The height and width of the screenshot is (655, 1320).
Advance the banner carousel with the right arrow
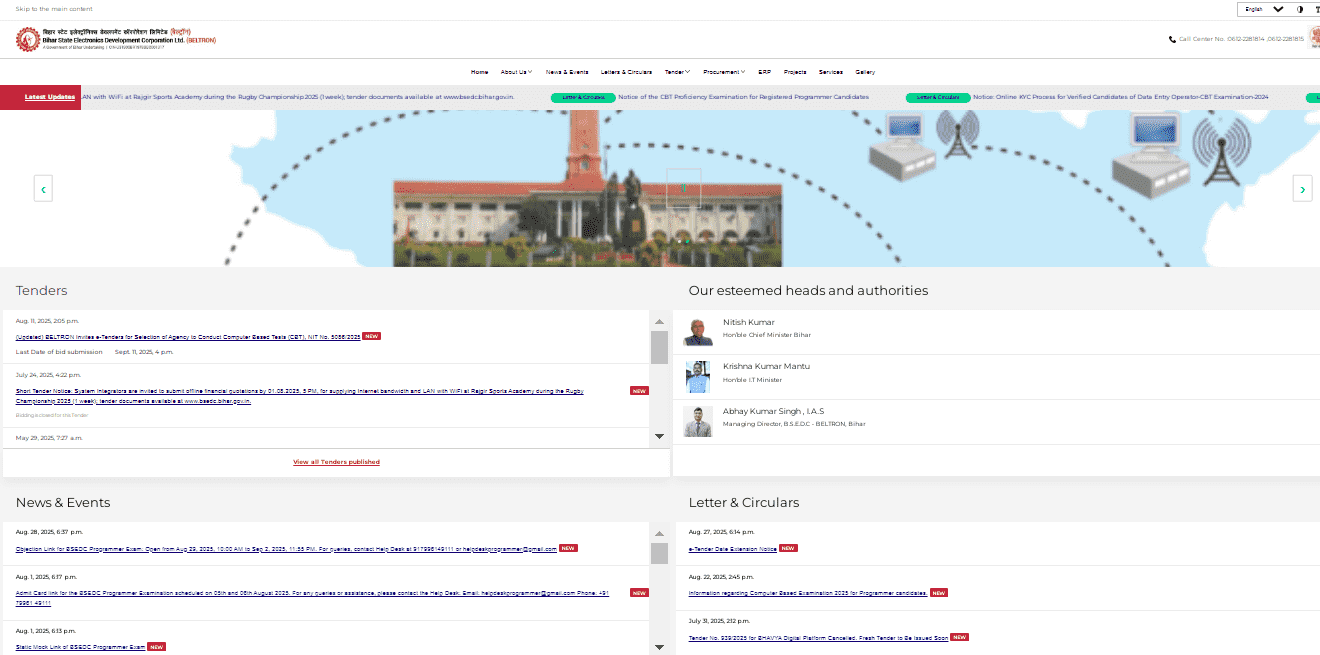1302,188
